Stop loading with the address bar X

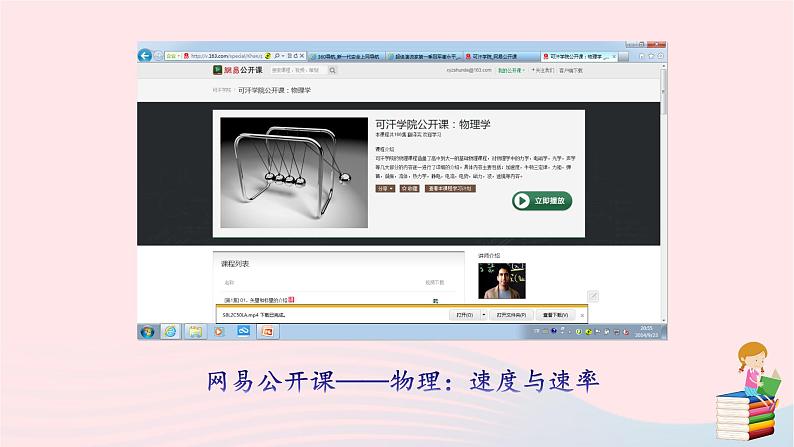302,56
